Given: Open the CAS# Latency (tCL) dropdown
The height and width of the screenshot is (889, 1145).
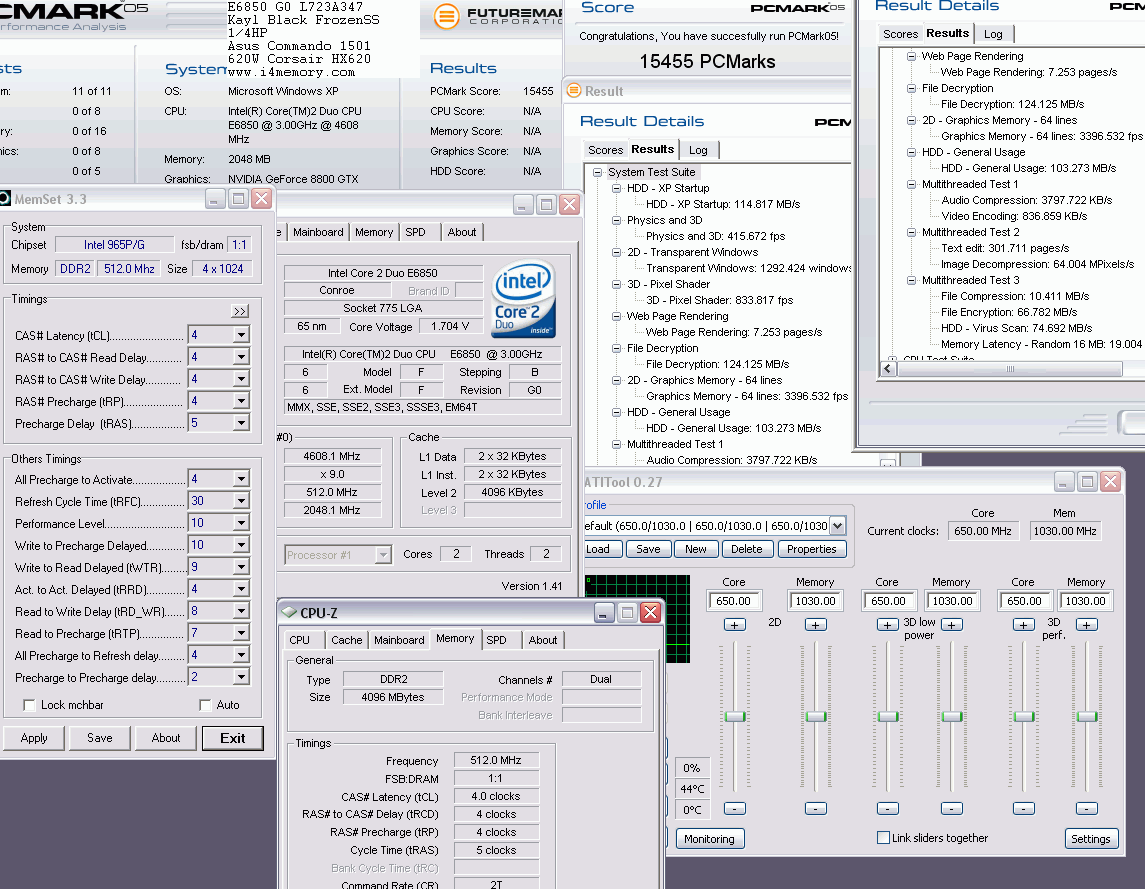Looking at the screenshot, I should click(x=241, y=335).
